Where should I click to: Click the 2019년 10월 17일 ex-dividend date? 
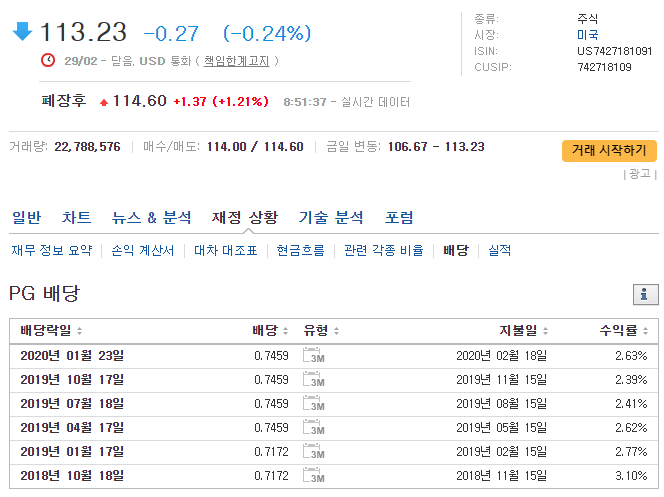72,380
